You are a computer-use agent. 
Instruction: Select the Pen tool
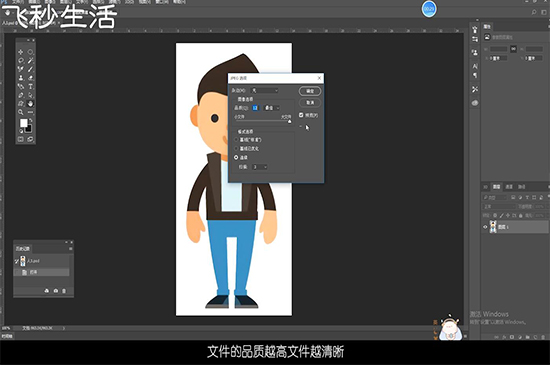21,95
